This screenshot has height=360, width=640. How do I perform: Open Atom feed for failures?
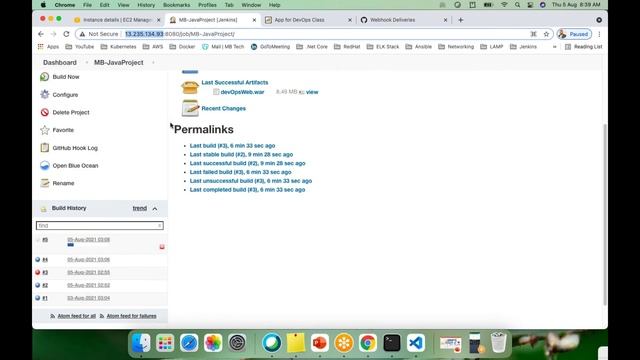point(131,316)
